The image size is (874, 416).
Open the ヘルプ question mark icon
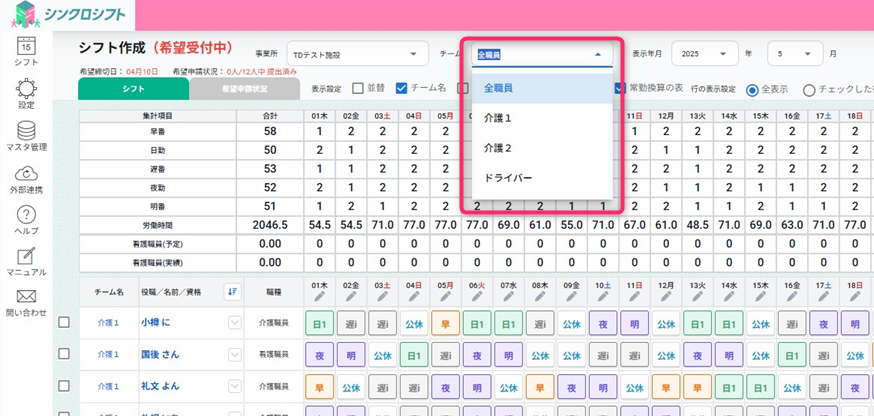[x=26, y=215]
